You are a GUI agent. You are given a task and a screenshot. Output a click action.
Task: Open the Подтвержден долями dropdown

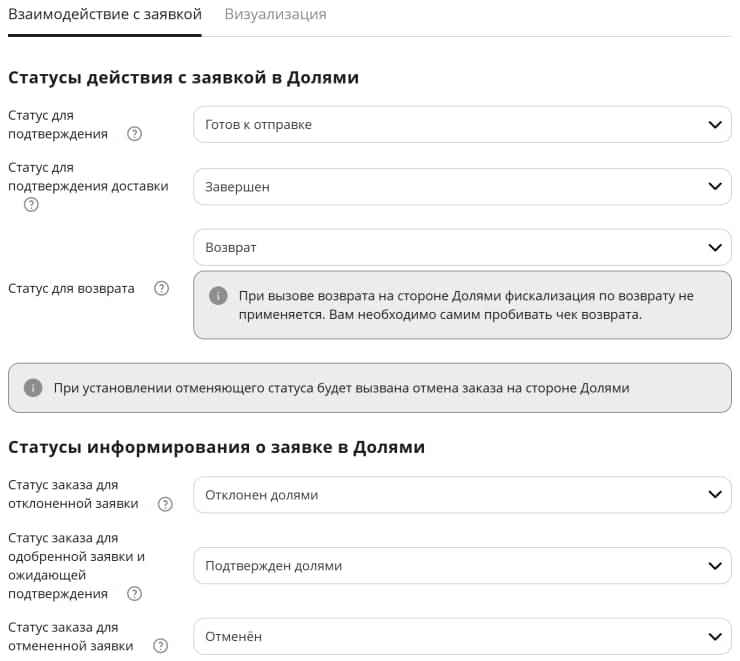pyautogui.click(x=462, y=565)
